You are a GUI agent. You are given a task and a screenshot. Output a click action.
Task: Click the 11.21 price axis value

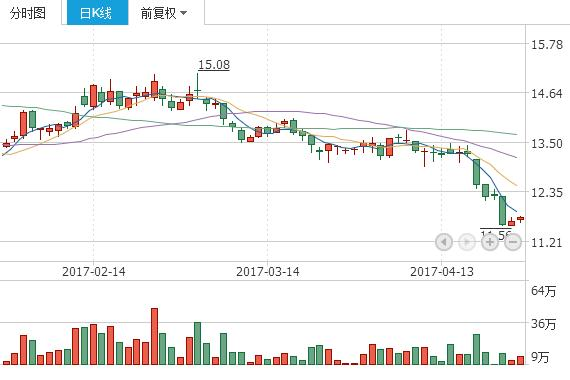point(547,243)
